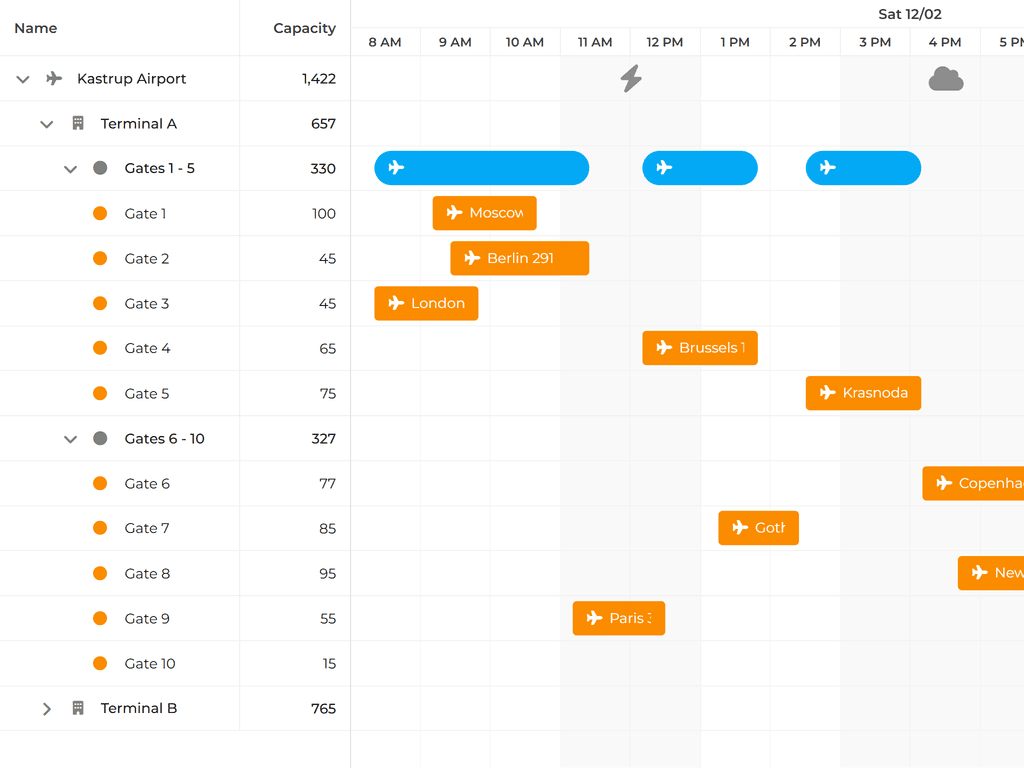Image resolution: width=1024 pixels, height=768 pixels.
Task: Click the orange dot beside Gate 1
Action: pos(100,213)
